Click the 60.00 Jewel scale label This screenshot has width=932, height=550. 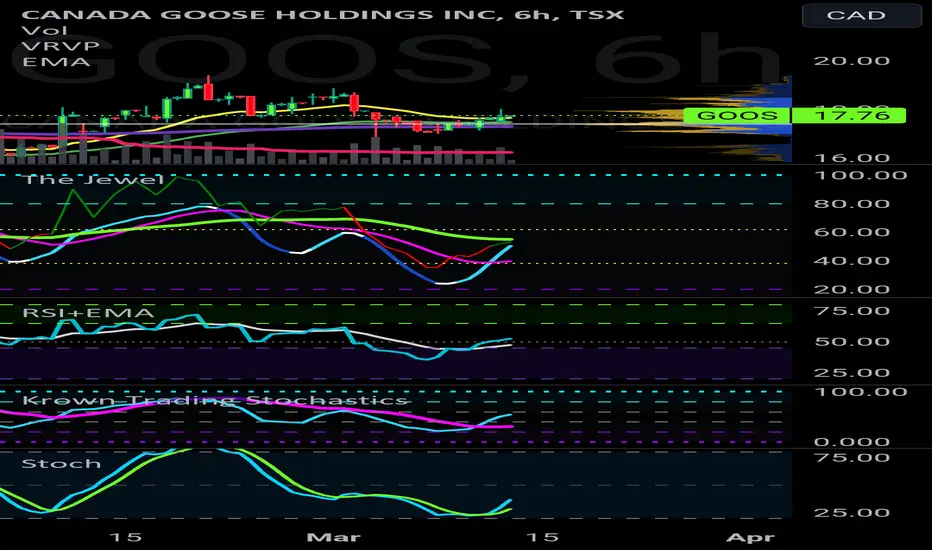click(852, 232)
